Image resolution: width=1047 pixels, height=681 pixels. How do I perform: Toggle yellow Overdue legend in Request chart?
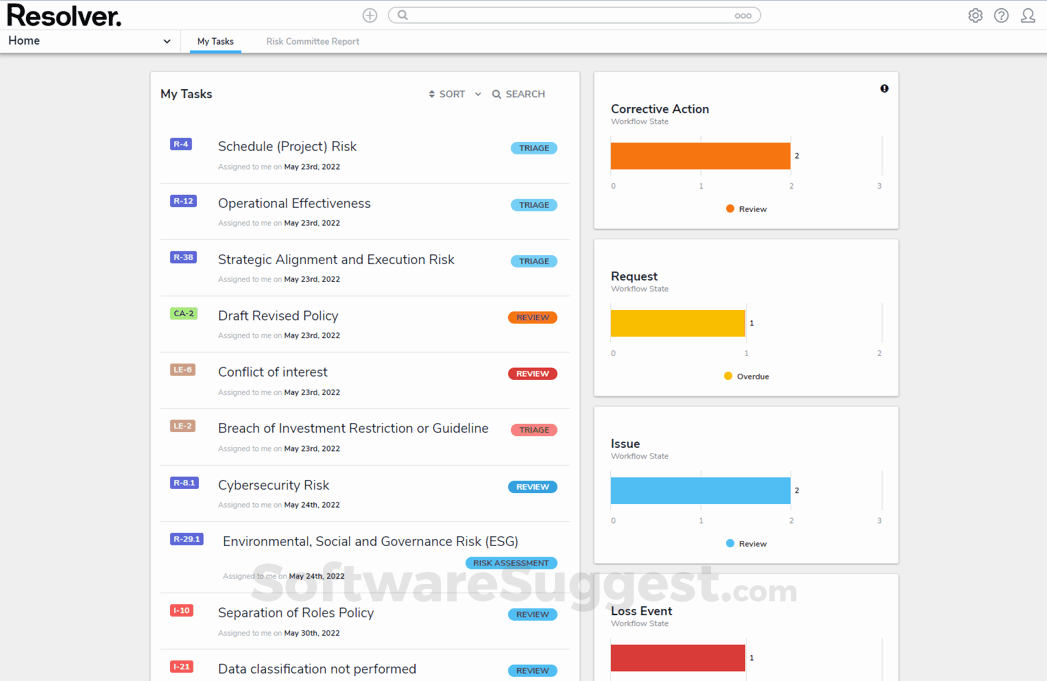[x=747, y=377]
